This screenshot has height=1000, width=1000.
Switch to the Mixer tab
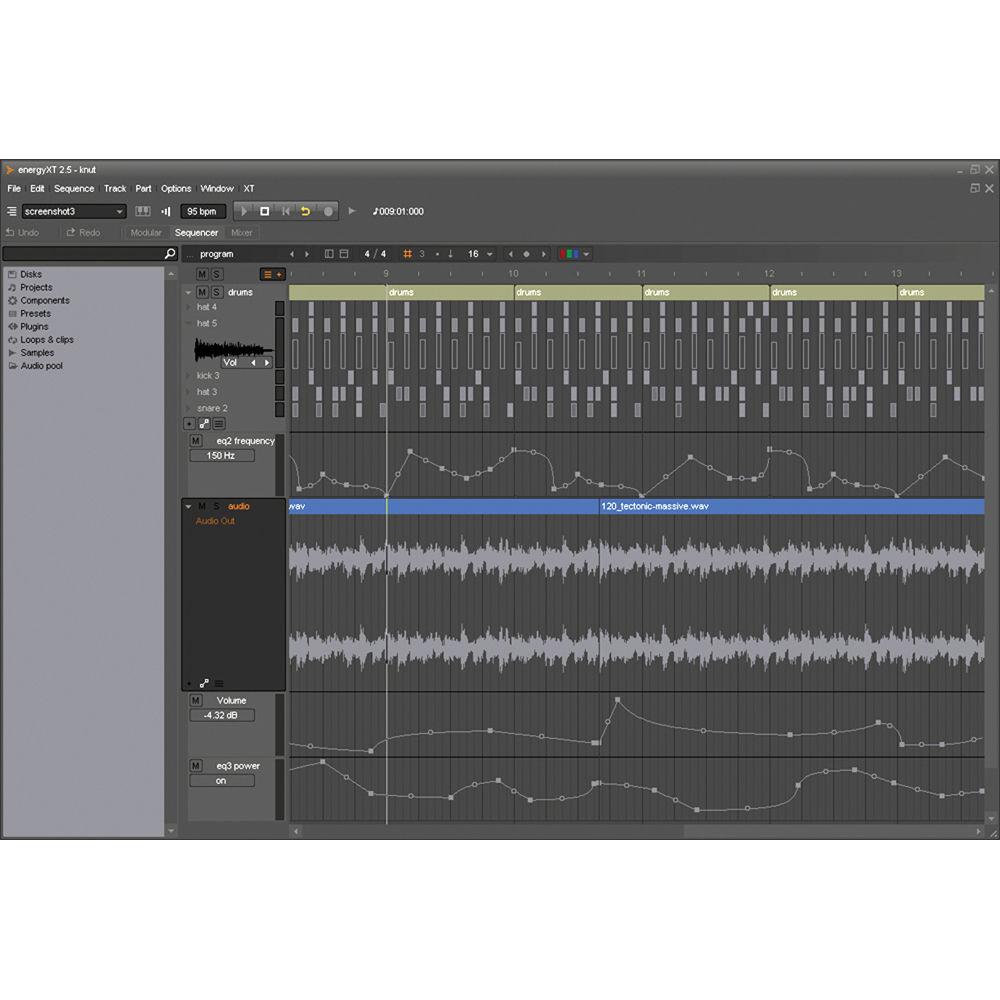pyautogui.click(x=240, y=232)
